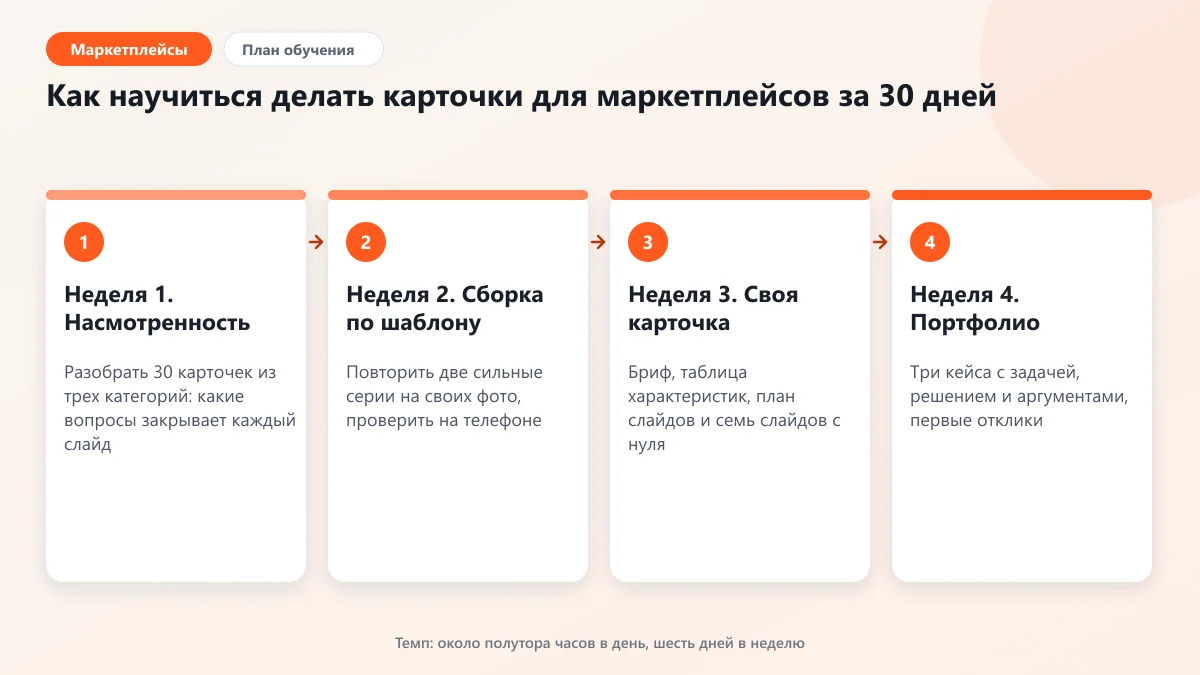The height and width of the screenshot is (675, 1200).
Task: Select heading "Неделя 2. Сборка по шаблону"
Action: [445, 309]
